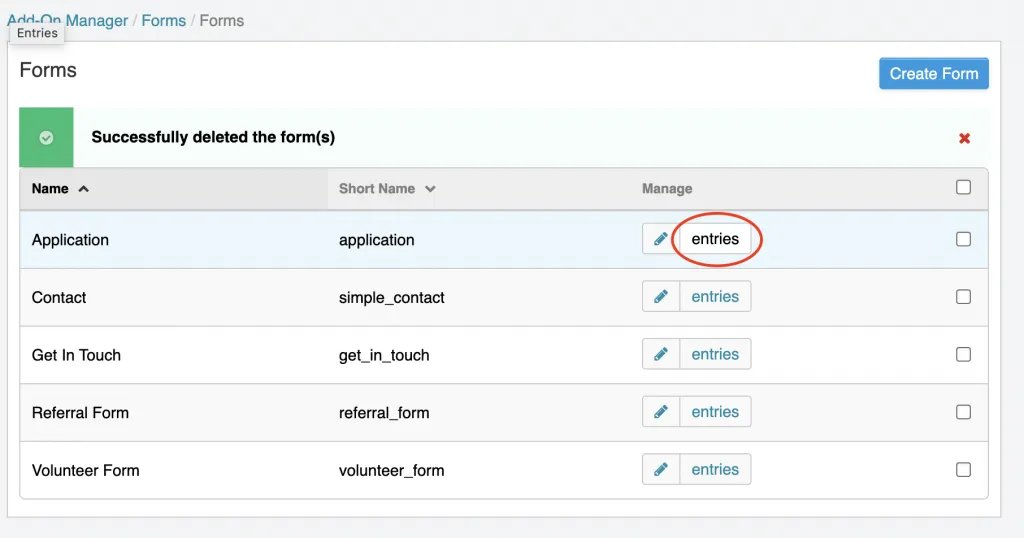Select the 'Application' name cell
Image resolution: width=1024 pixels, height=538 pixels.
(x=71, y=240)
